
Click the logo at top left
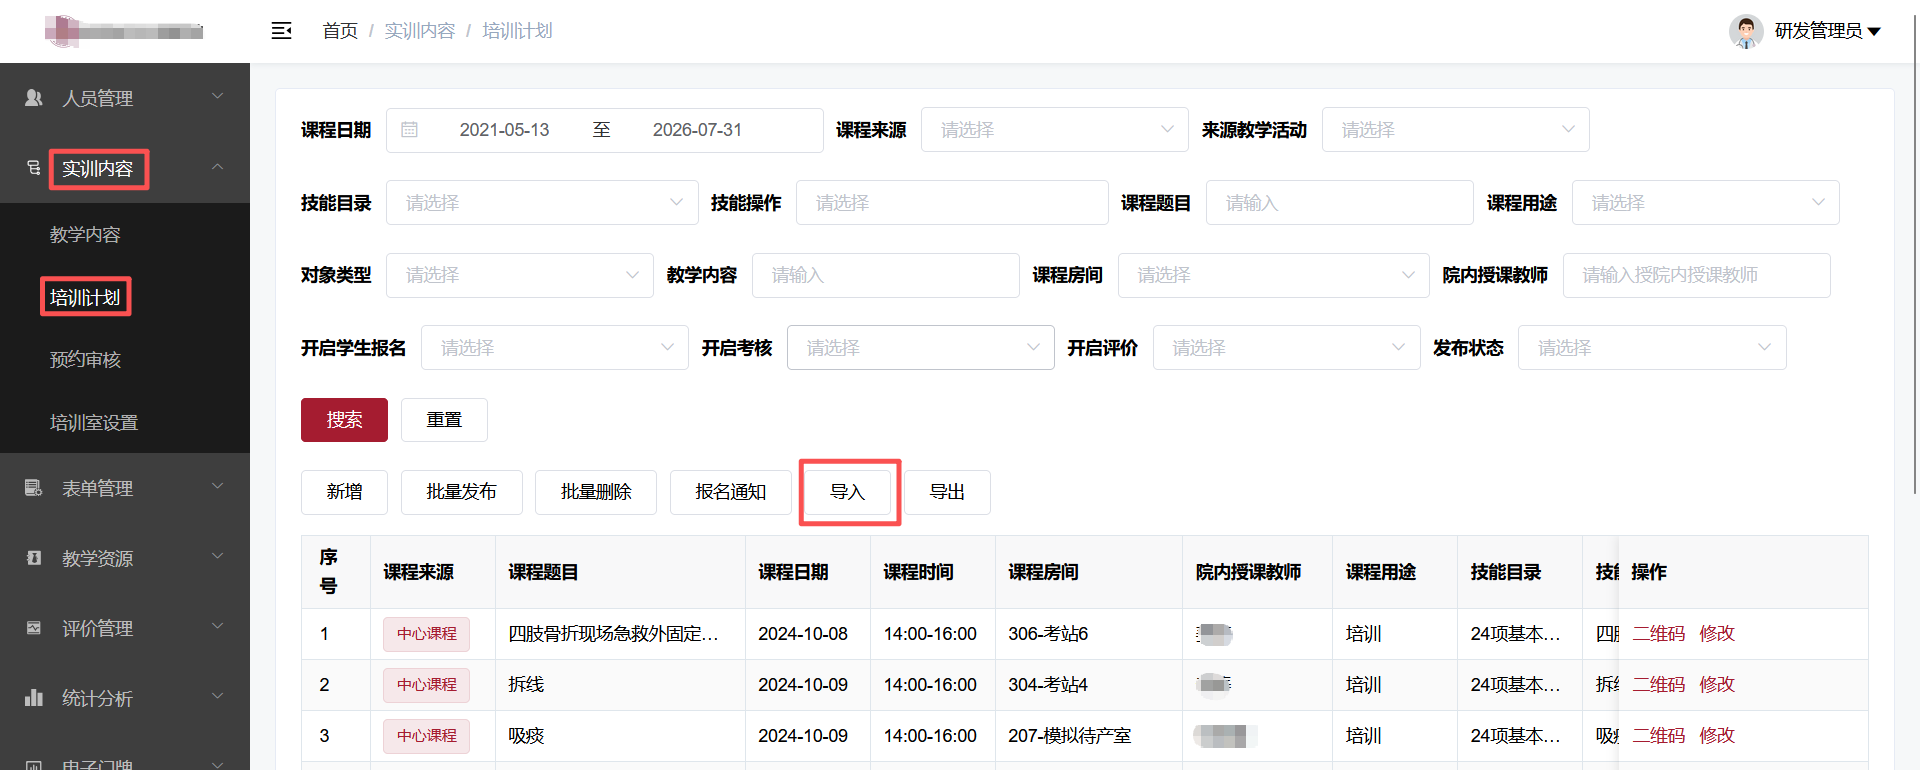point(124,31)
